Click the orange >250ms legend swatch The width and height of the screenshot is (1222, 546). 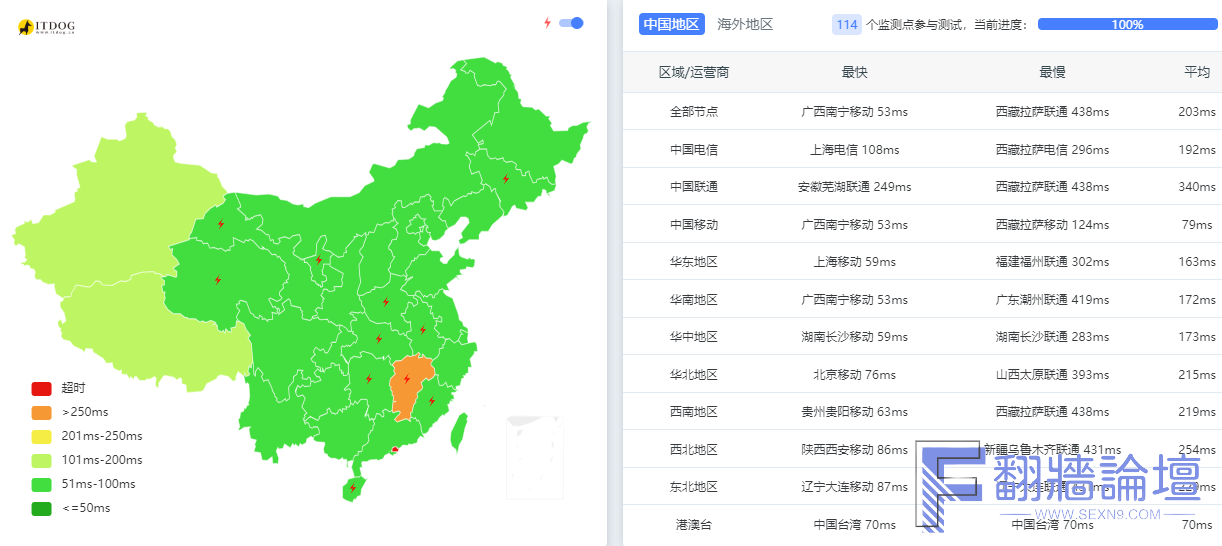41,412
